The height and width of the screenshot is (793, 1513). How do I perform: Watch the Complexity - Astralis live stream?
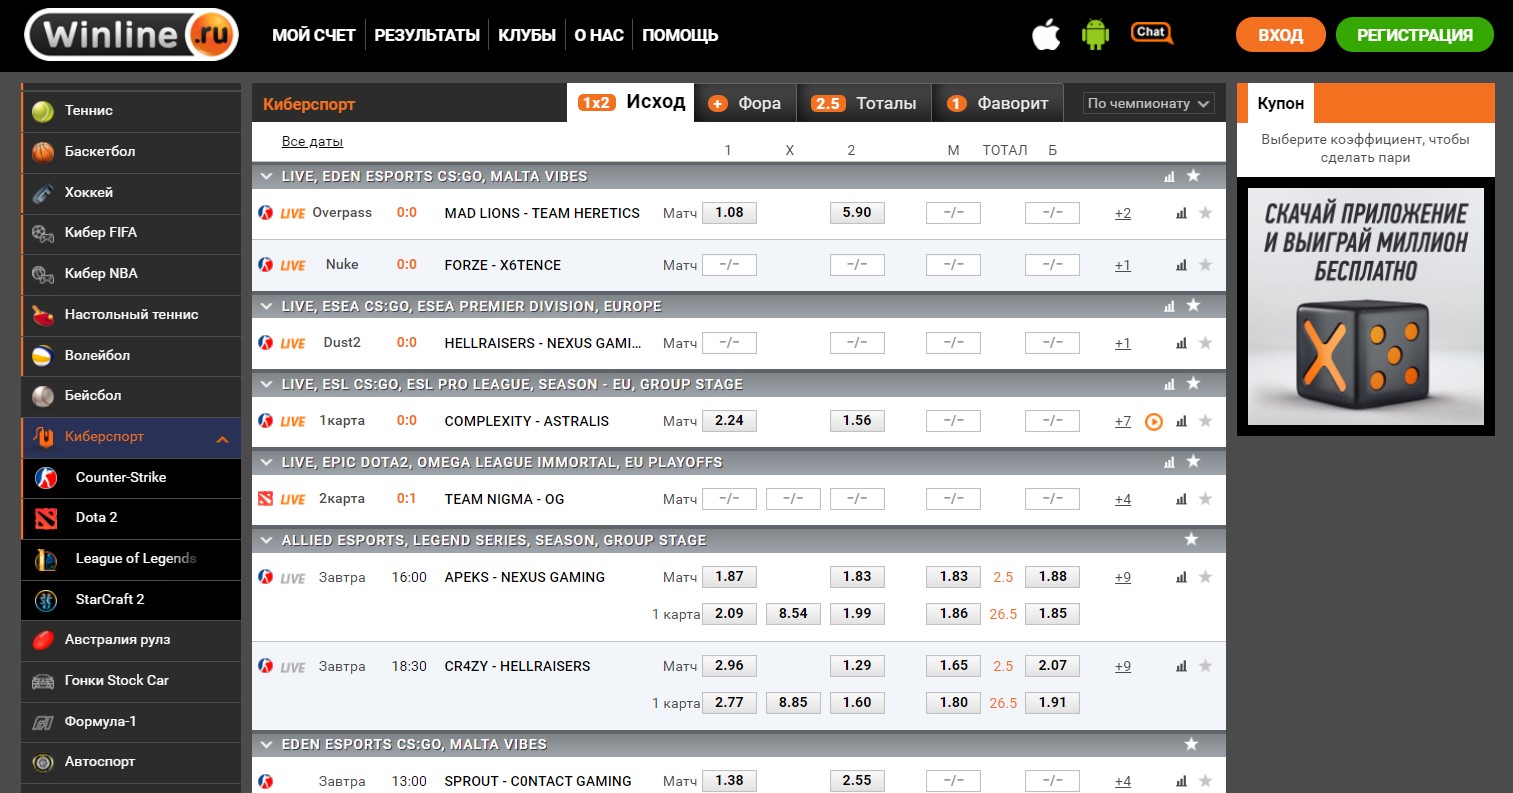pyautogui.click(x=1154, y=422)
